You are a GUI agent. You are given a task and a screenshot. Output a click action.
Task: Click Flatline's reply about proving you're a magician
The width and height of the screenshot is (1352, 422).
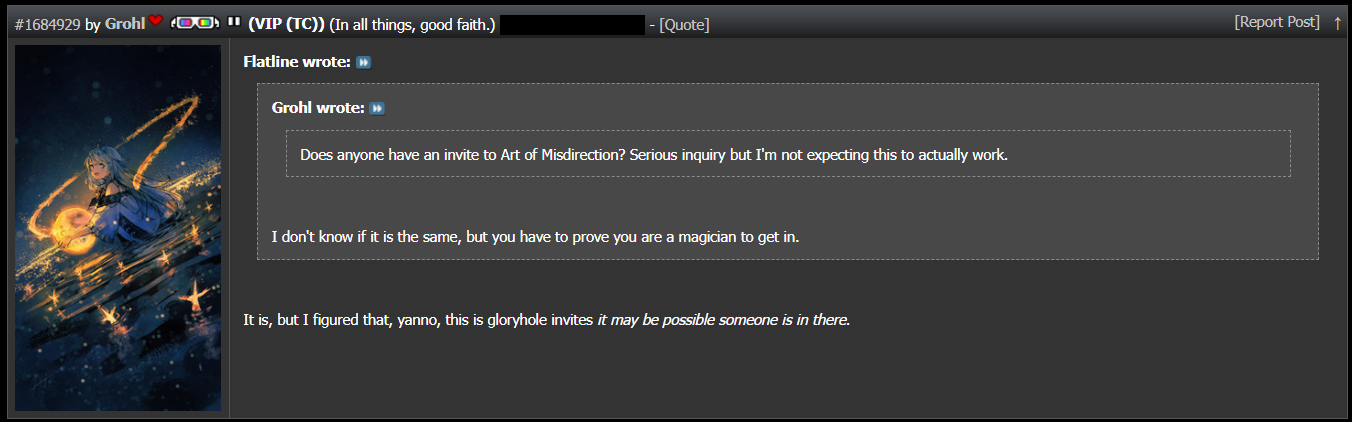(535, 238)
